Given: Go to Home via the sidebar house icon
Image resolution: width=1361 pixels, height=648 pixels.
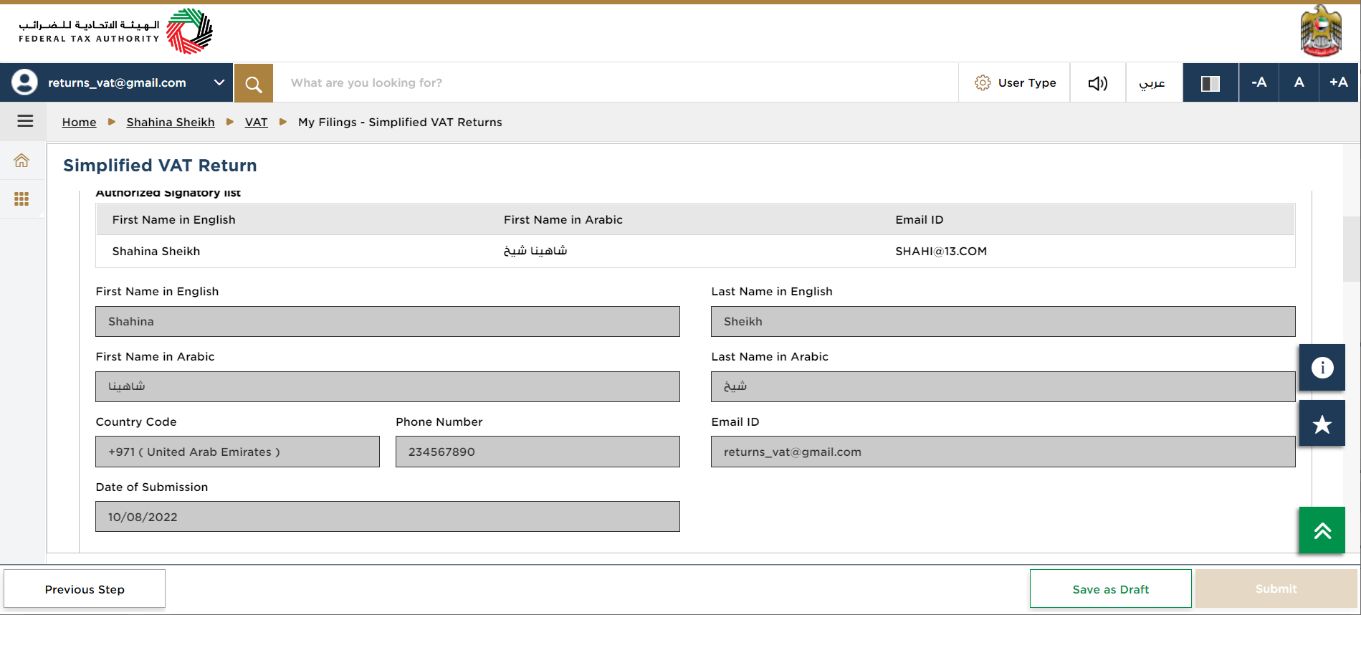Looking at the screenshot, I should 21,160.
